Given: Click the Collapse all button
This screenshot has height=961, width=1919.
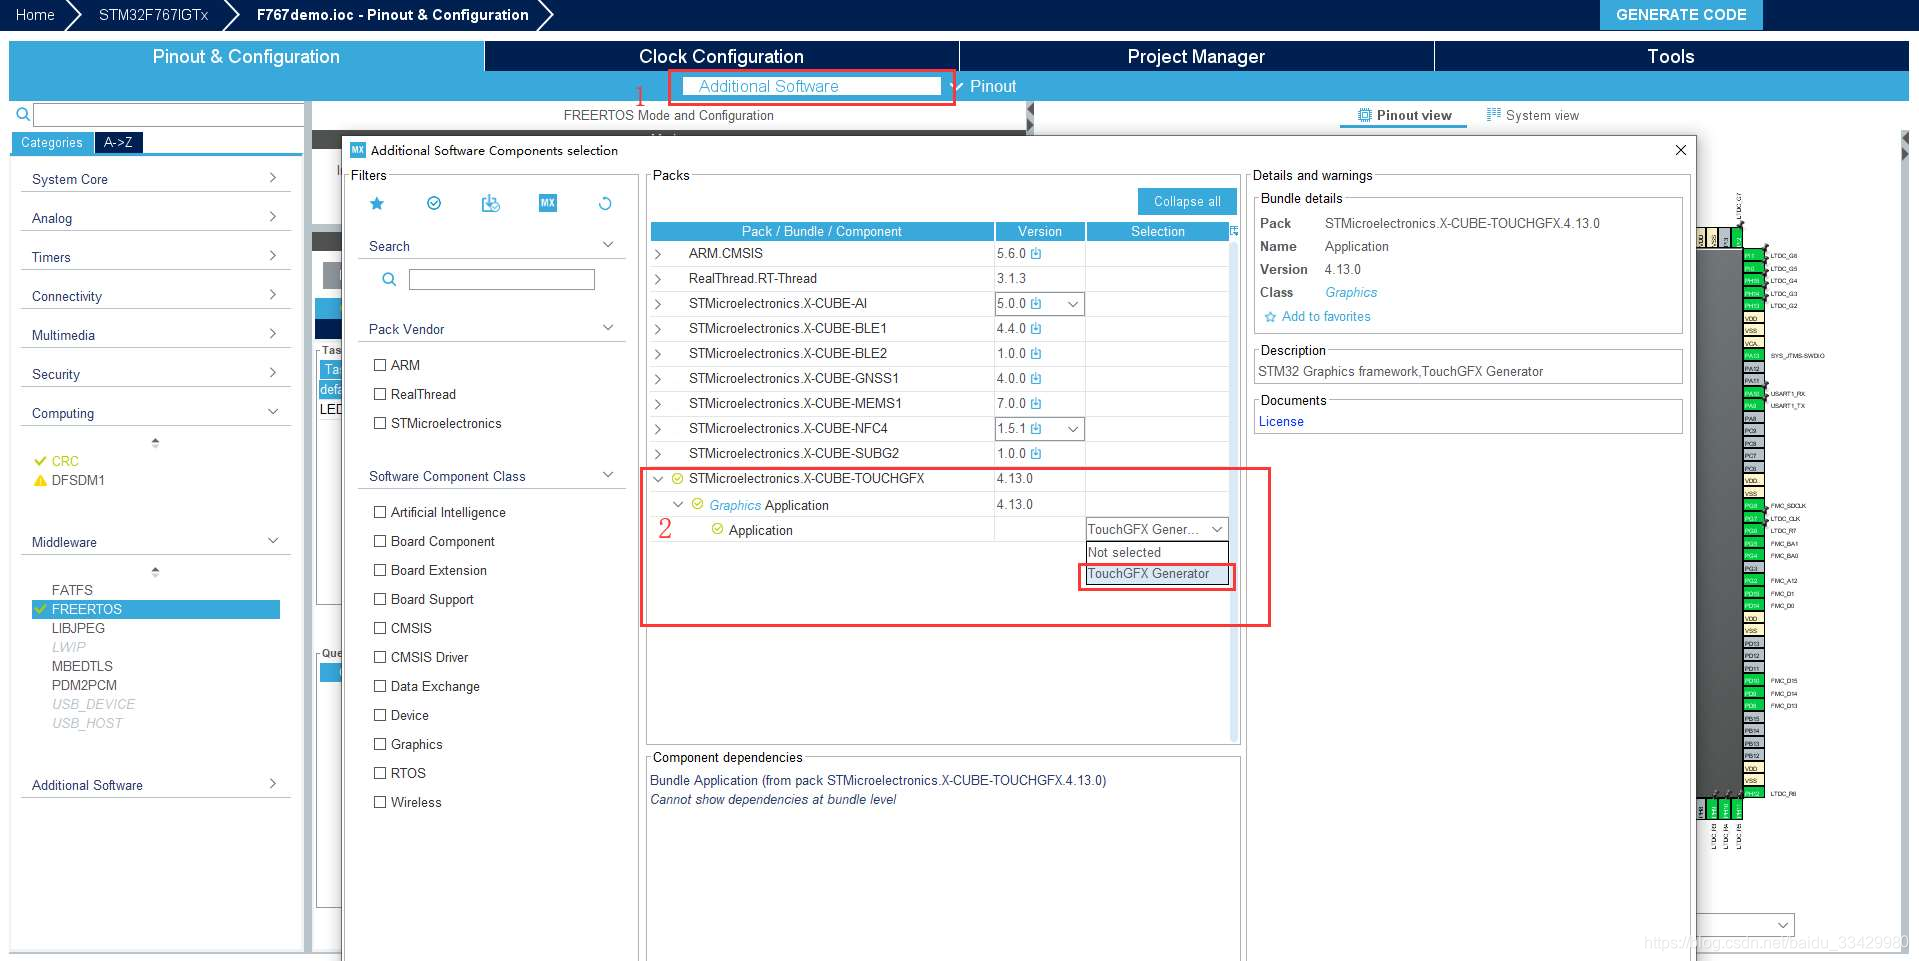Looking at the screenshot, I should coord(1187,201).
